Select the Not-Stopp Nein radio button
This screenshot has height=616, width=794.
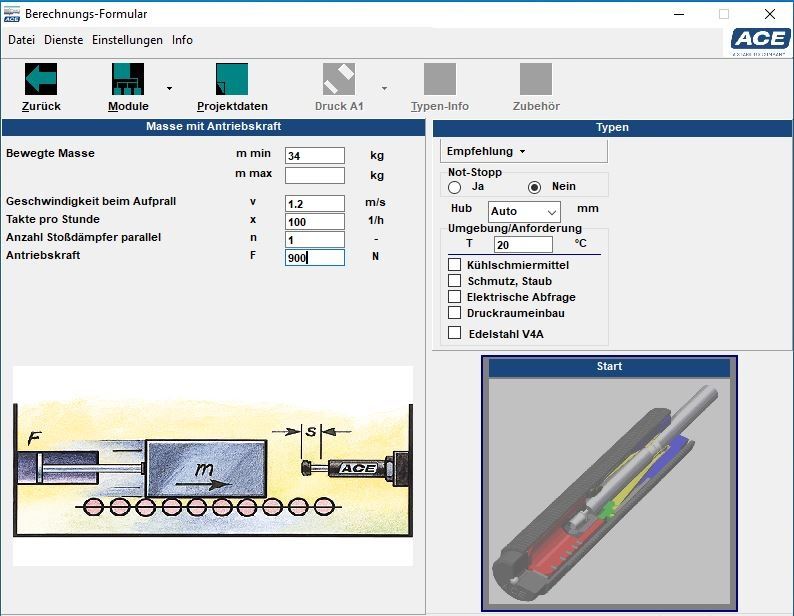click(x=535, y=187)
